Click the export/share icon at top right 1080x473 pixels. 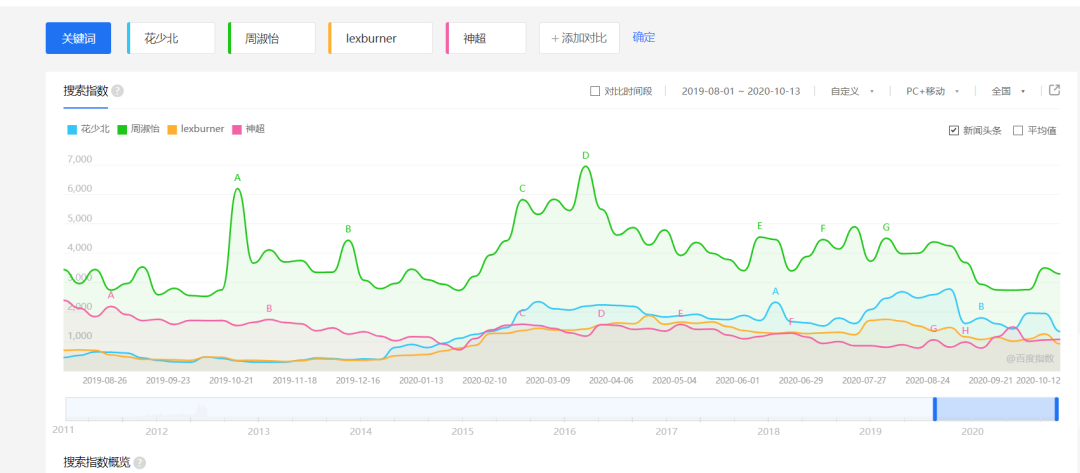[x=1054, y=90]
